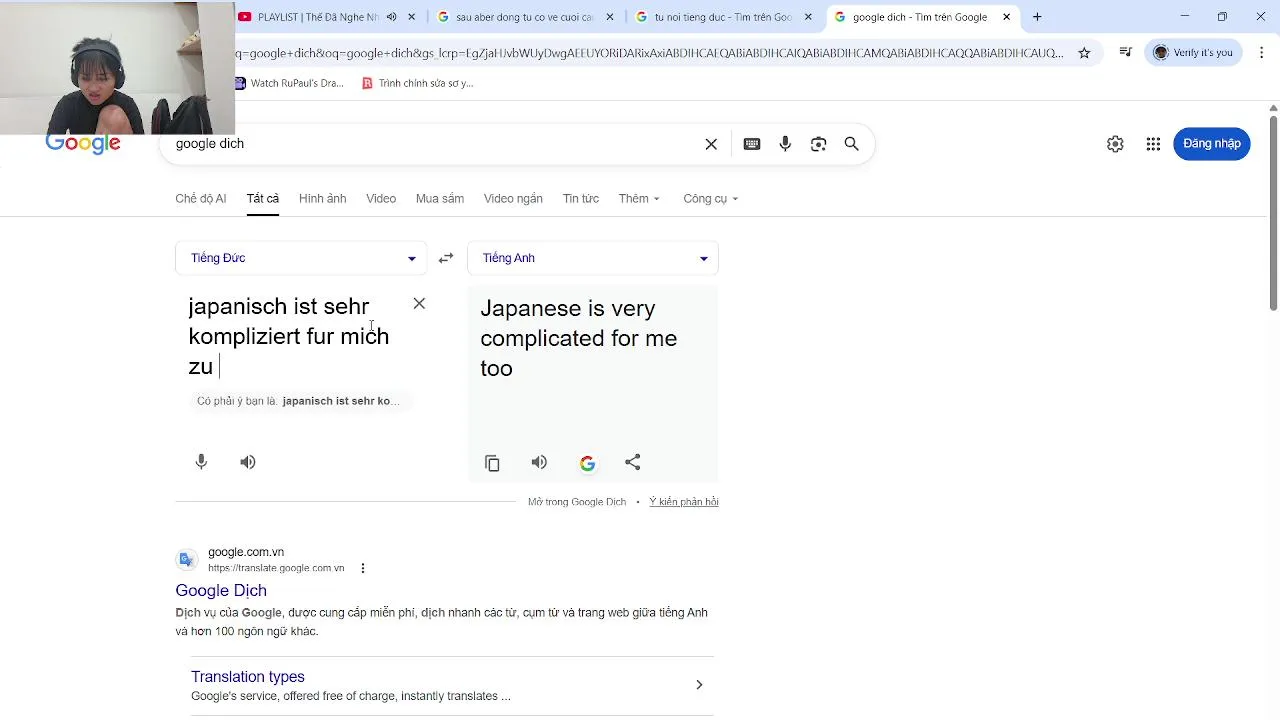Open the Google Dịch result link
This screenshot has width=1280, height=720.
pos(221,591)
